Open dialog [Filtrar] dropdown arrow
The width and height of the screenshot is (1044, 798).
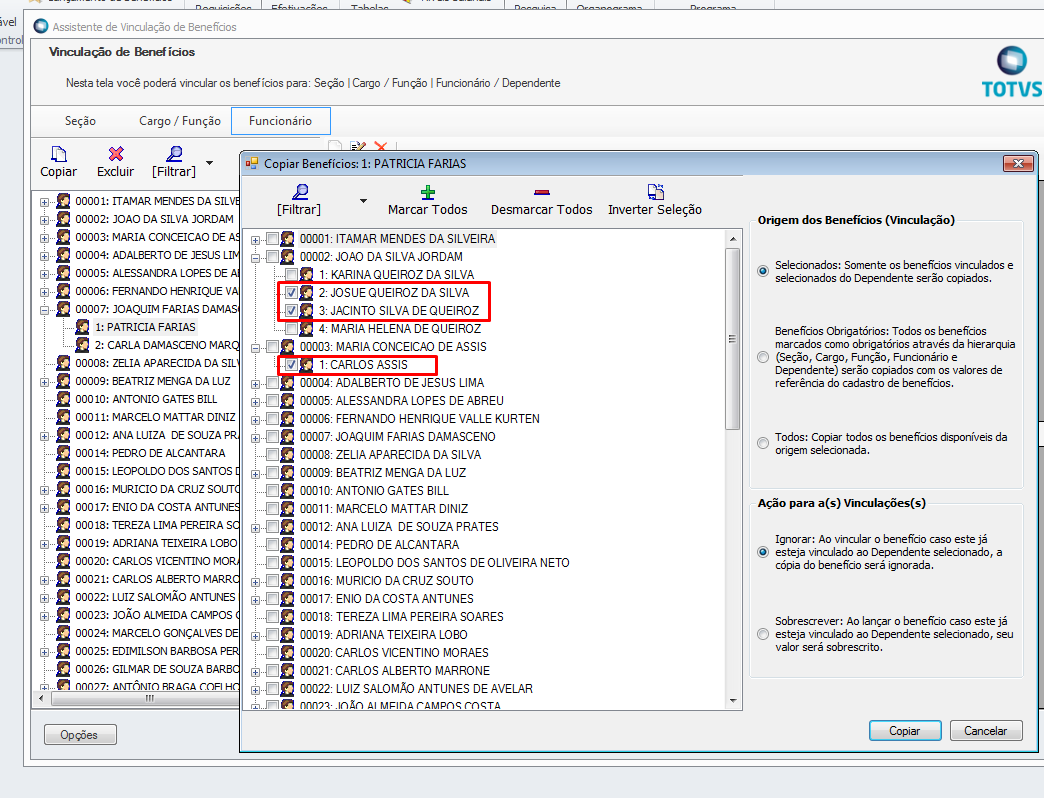363,201
